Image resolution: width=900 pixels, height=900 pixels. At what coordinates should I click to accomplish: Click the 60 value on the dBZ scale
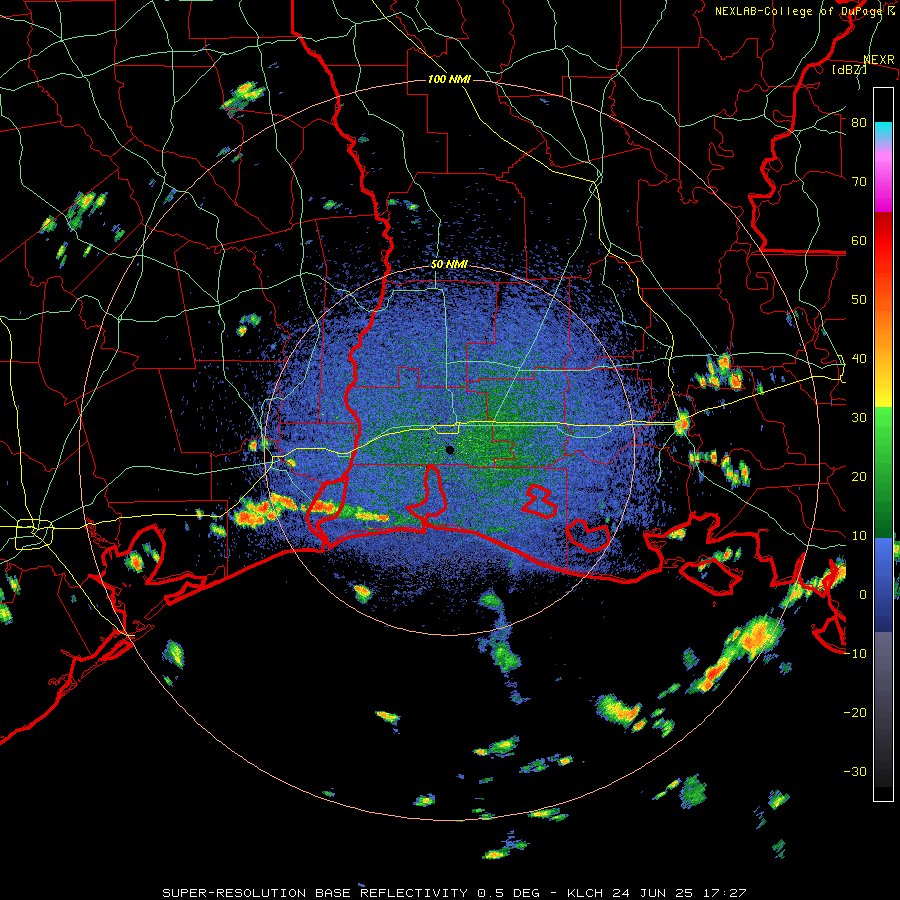(x=859, y=241)
